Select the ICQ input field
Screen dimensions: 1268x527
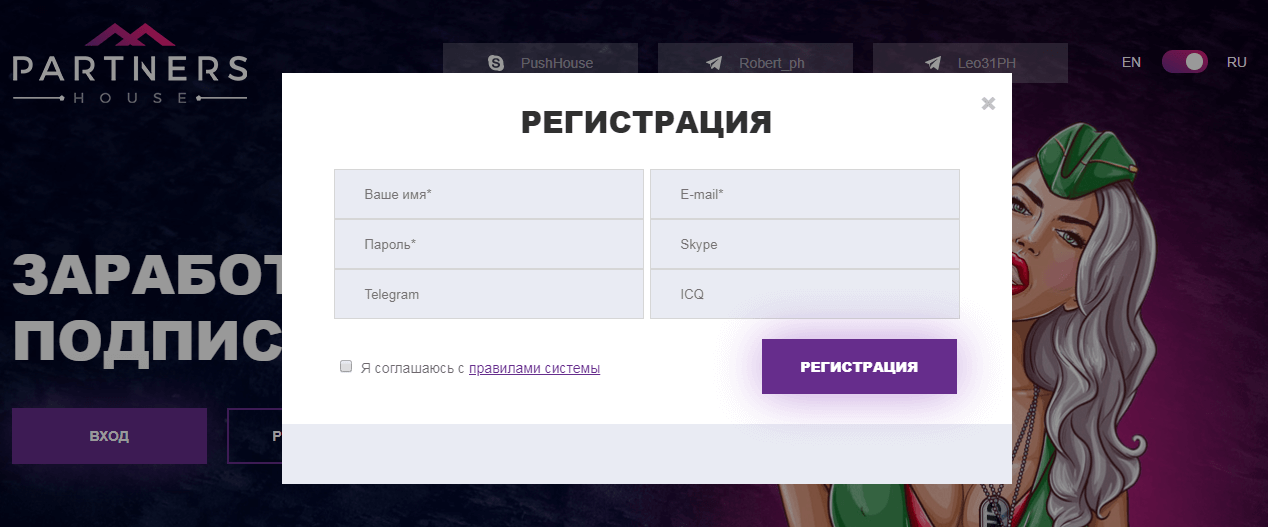click(x=804, y=295)
